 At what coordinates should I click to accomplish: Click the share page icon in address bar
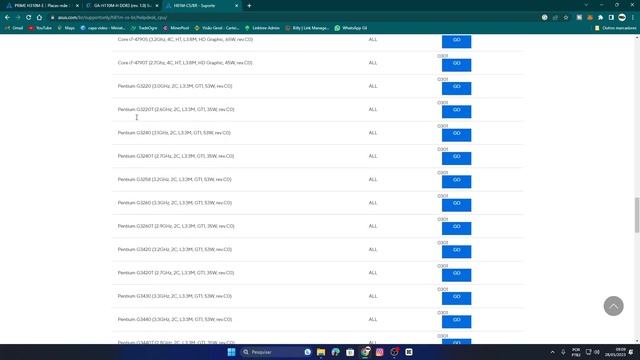point(555,18)
